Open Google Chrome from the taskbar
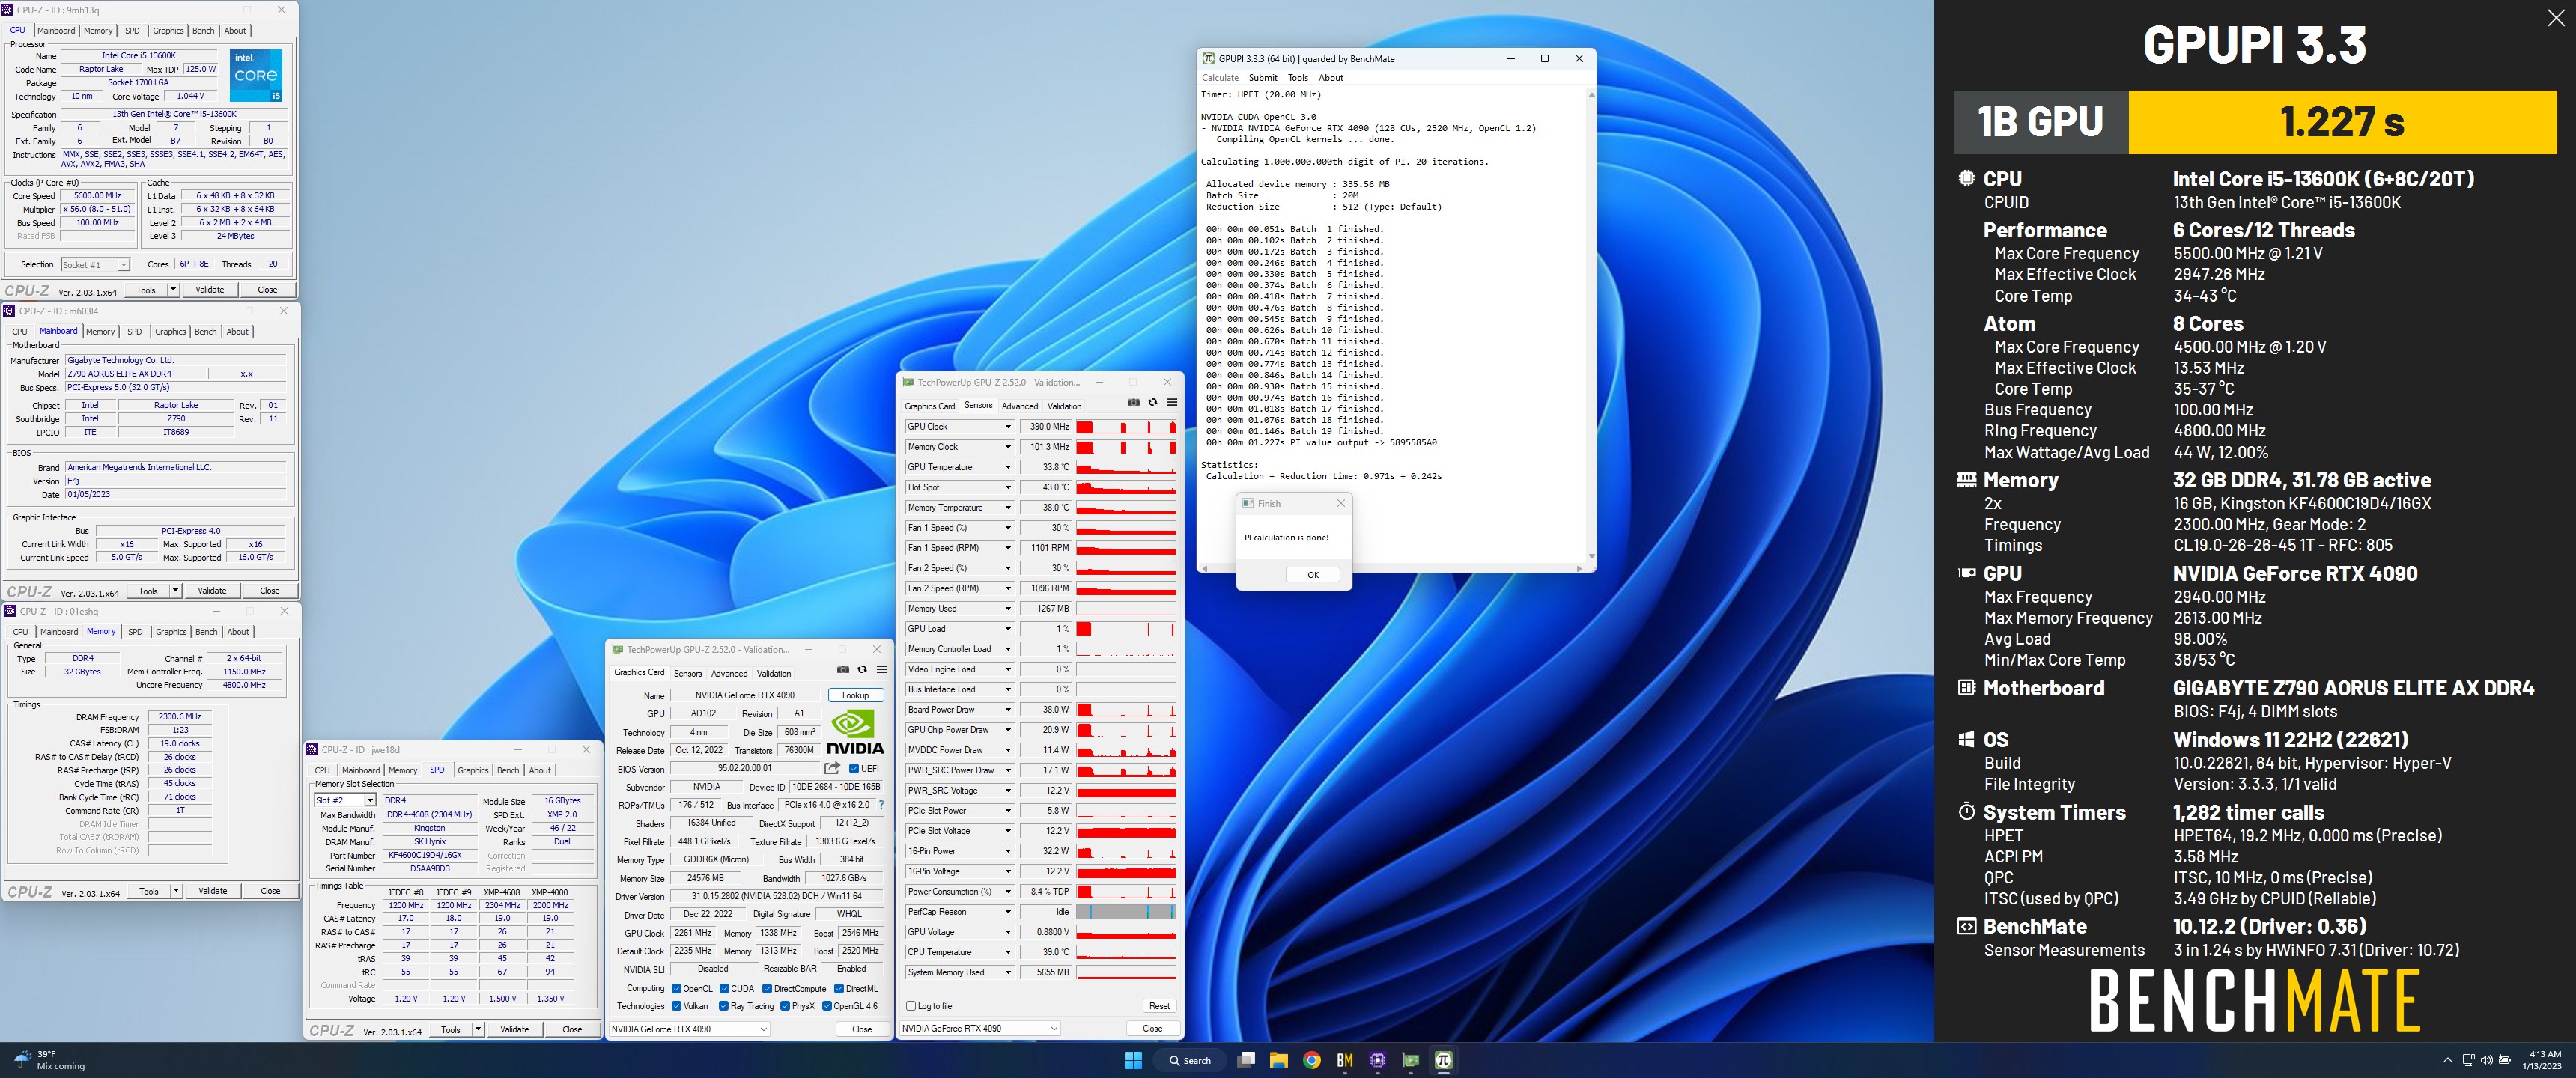 coord(1312,1060)
